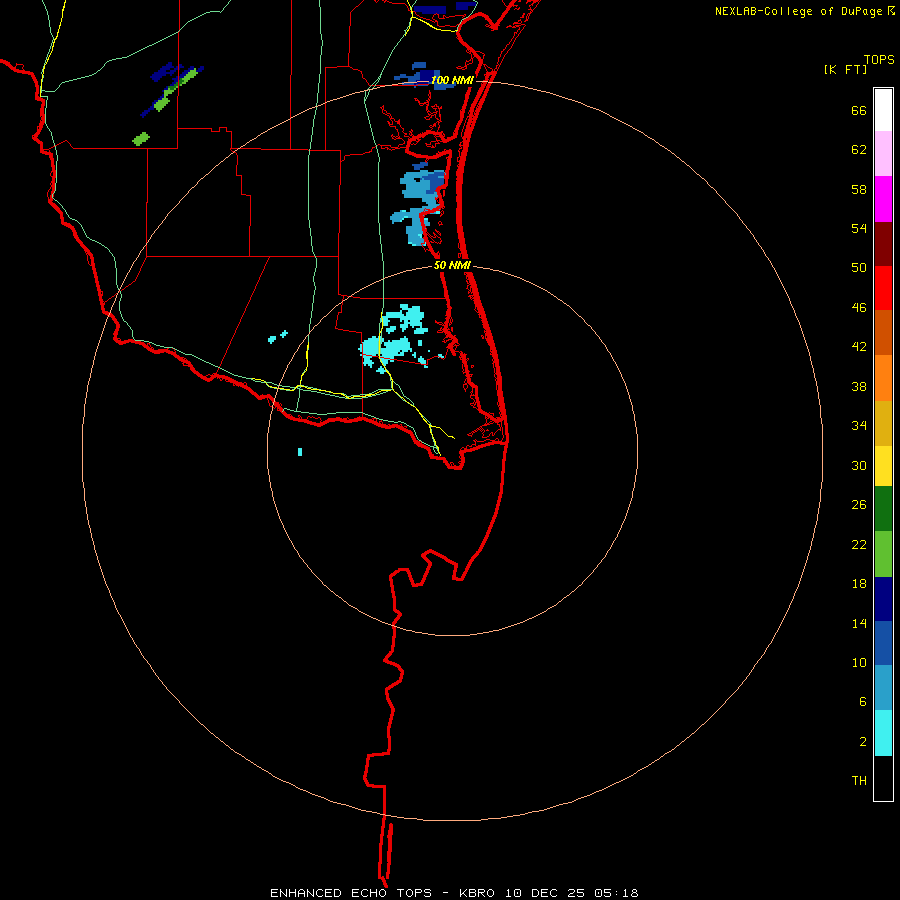This screenshot has width=900, height=900.
Task: Click the isolated green echo blob in northwest
Action: [141, 139]
